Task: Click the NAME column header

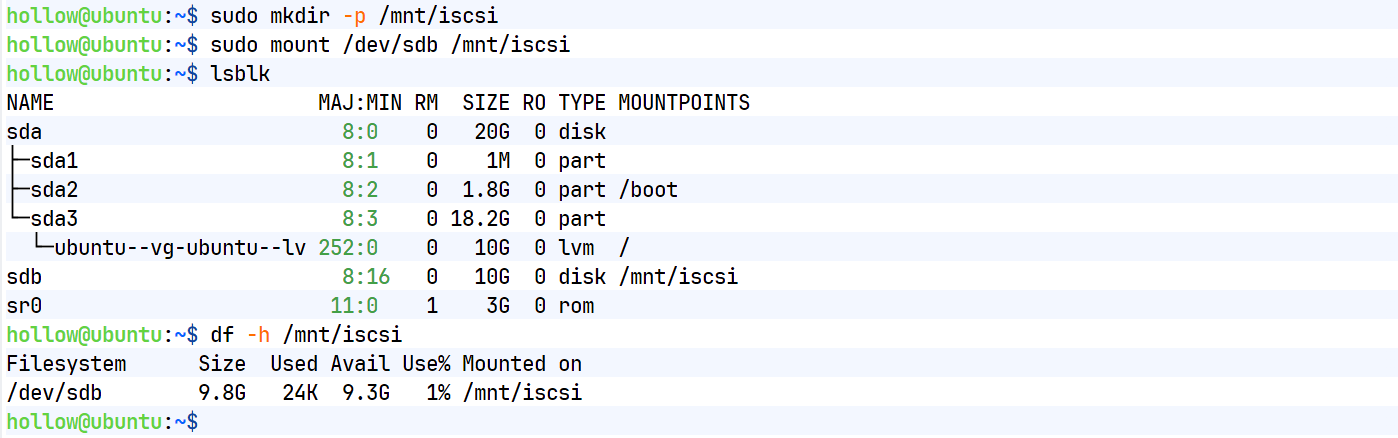Action: coord(30,103)
